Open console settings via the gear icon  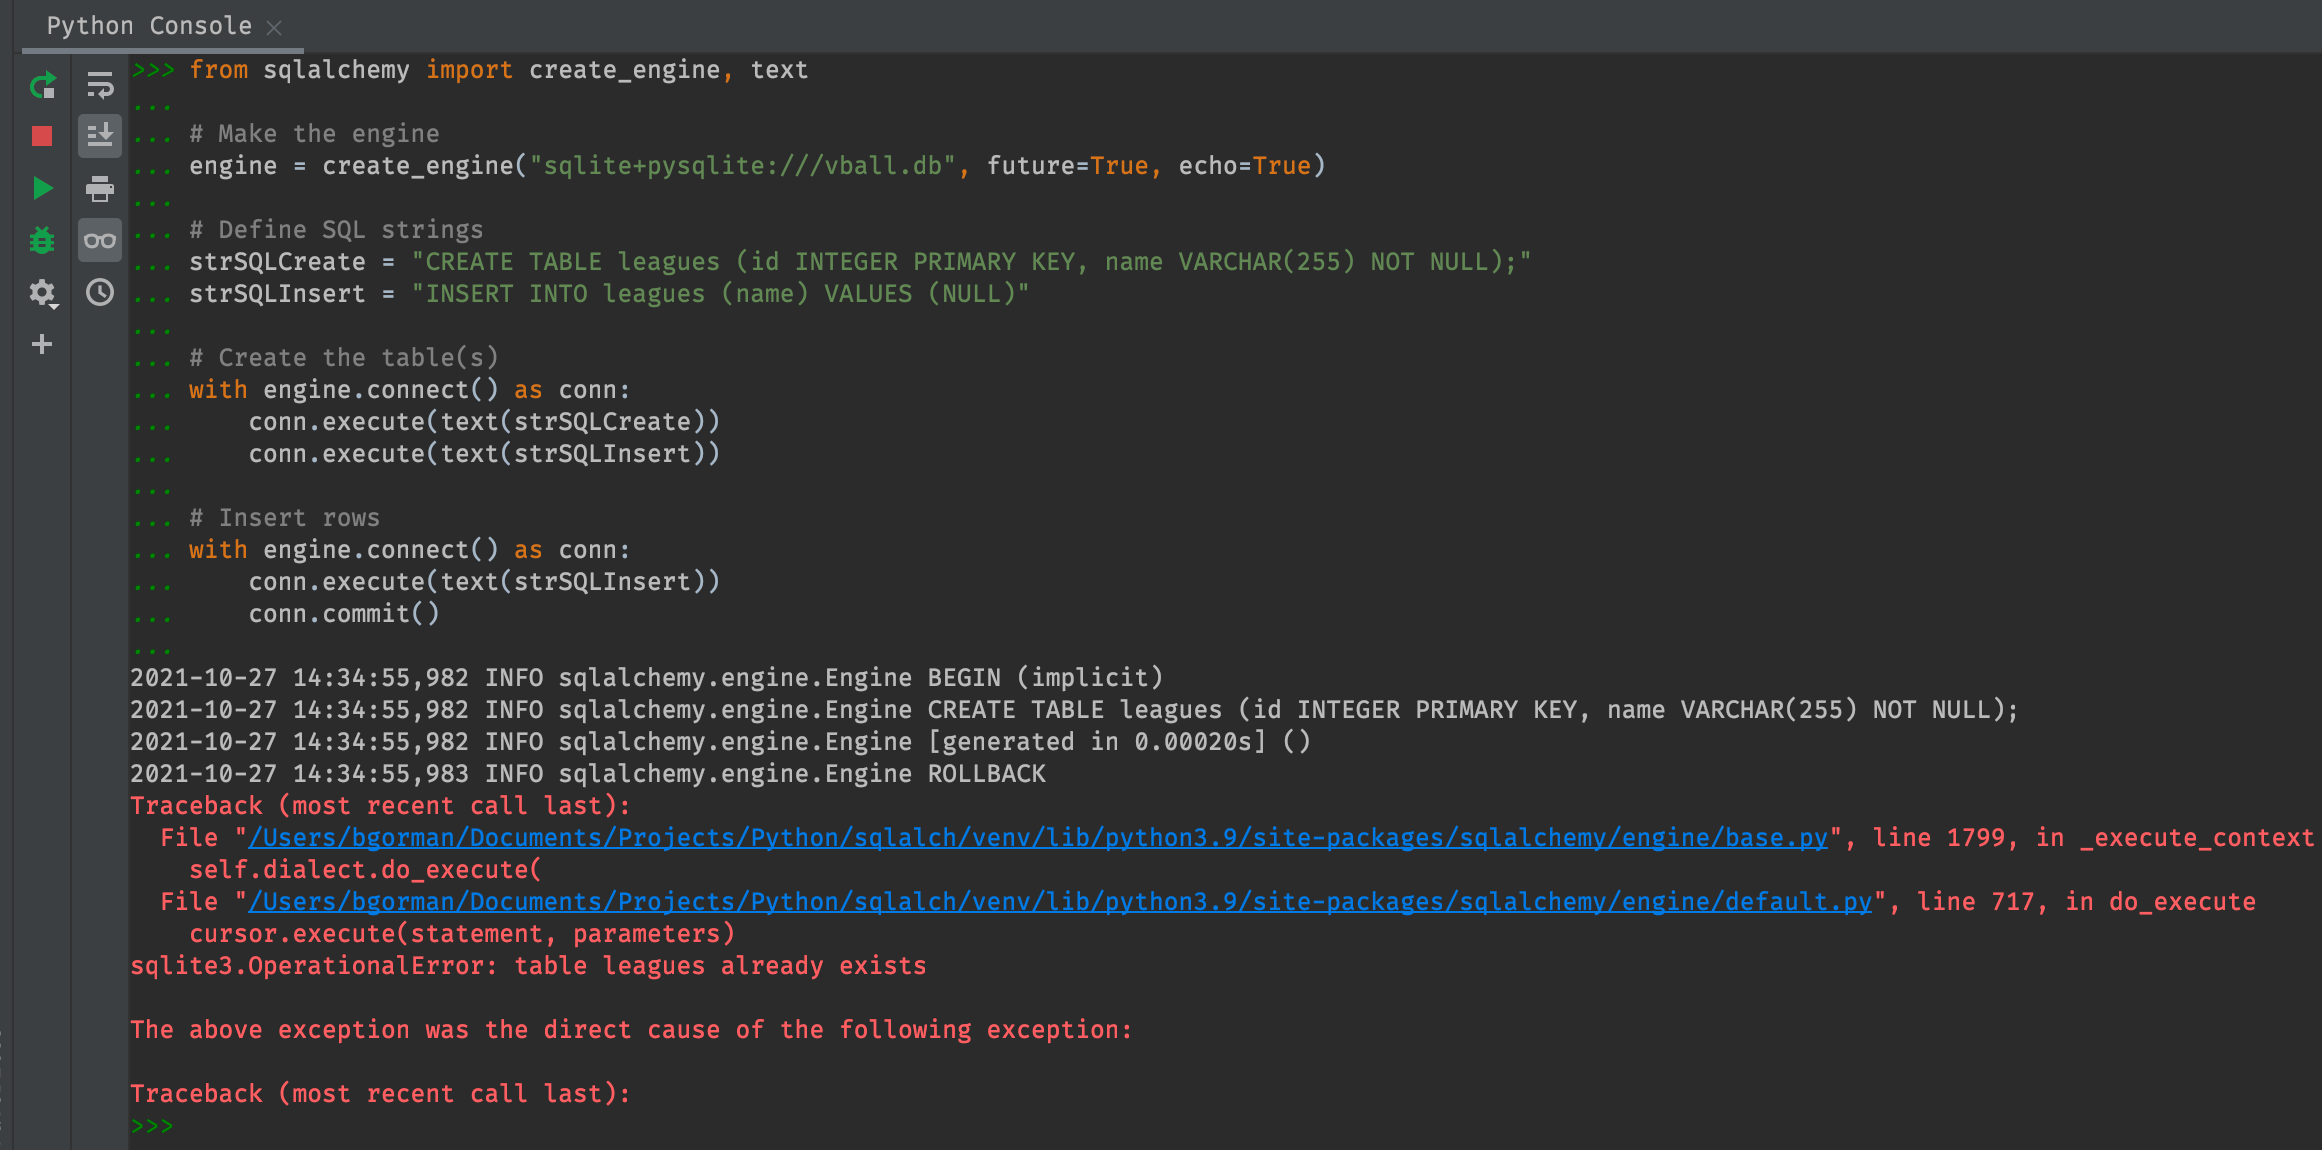coord(42,294)
